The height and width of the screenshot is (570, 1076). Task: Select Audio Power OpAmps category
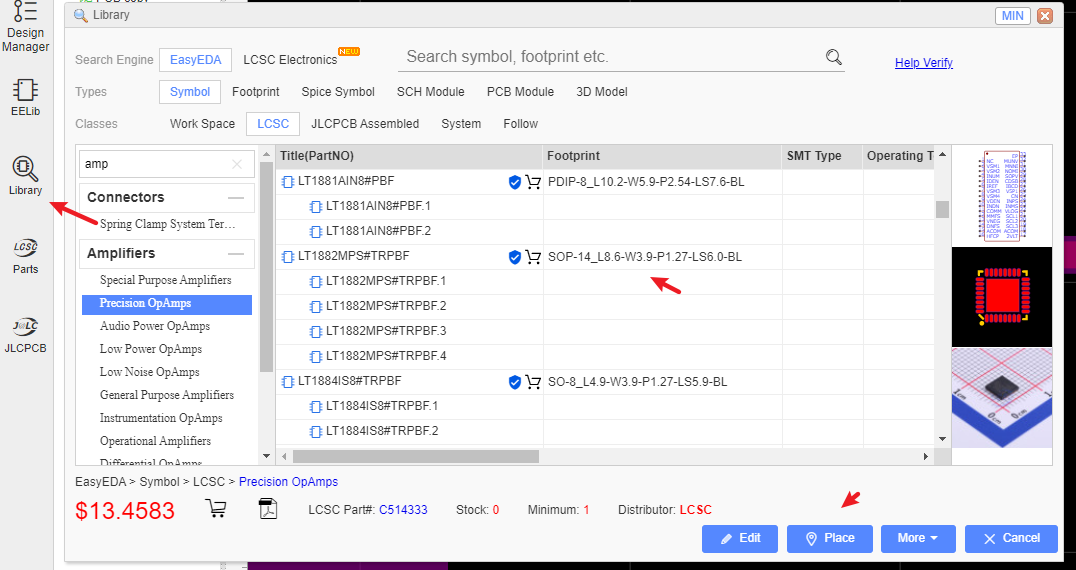coord(155,326)
